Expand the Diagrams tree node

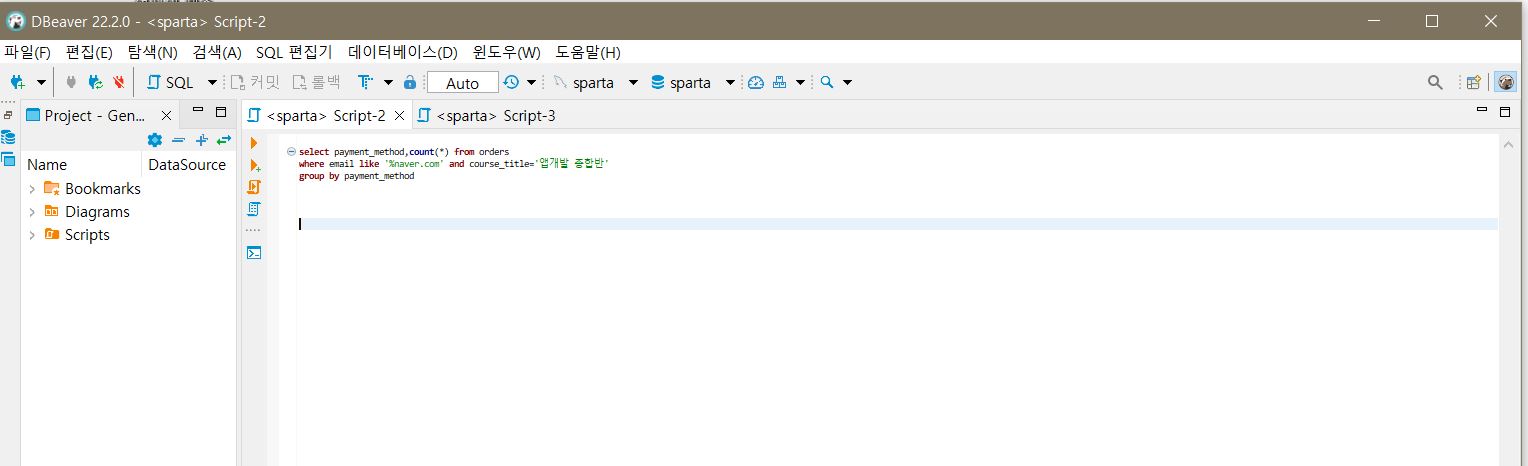tap(32, 211)
